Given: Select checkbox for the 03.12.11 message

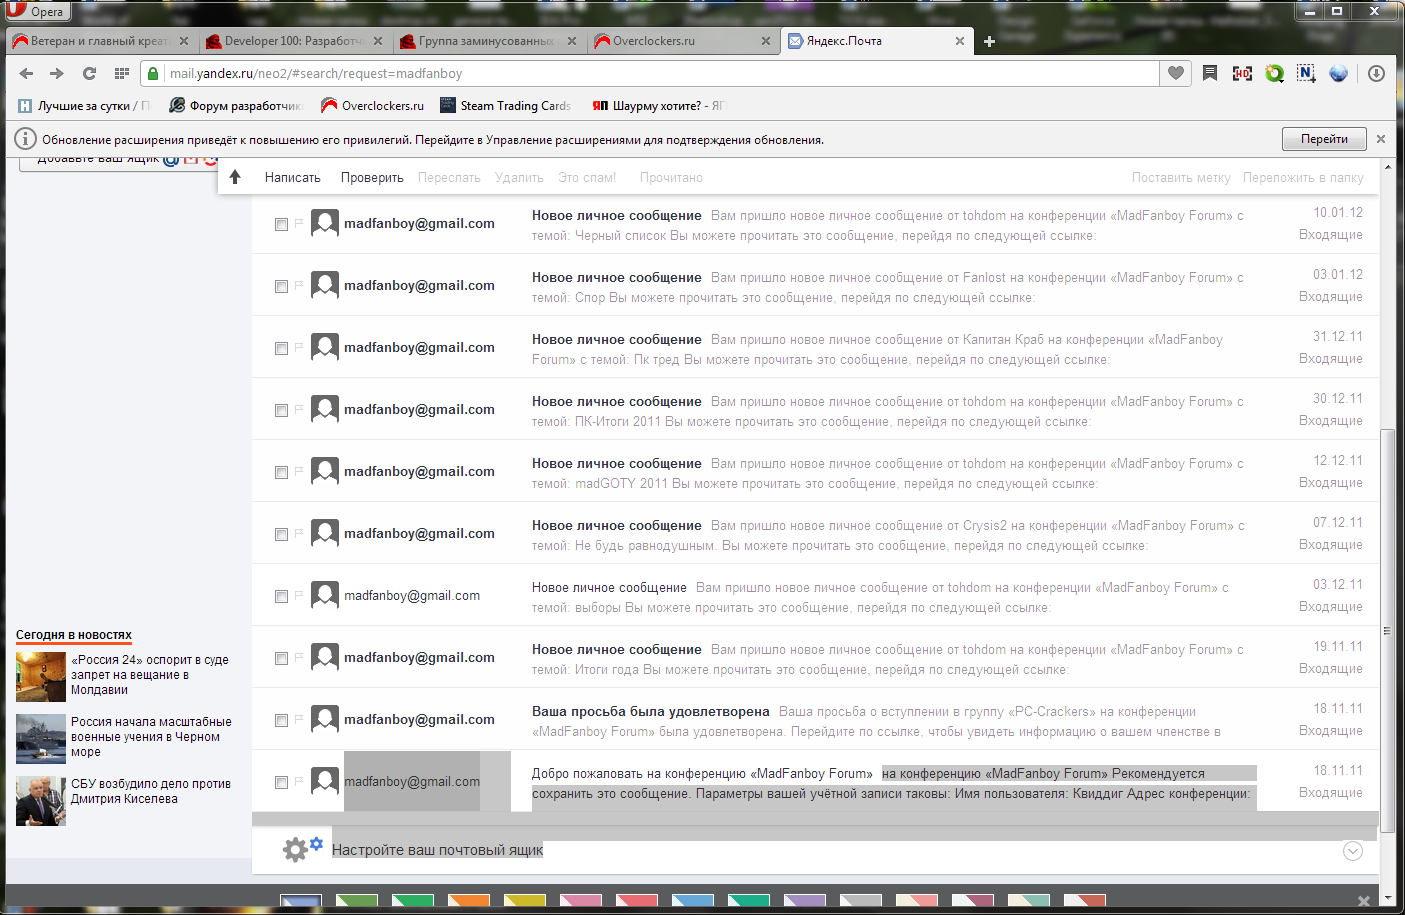Looking at the screenshot, I should 281,597.
